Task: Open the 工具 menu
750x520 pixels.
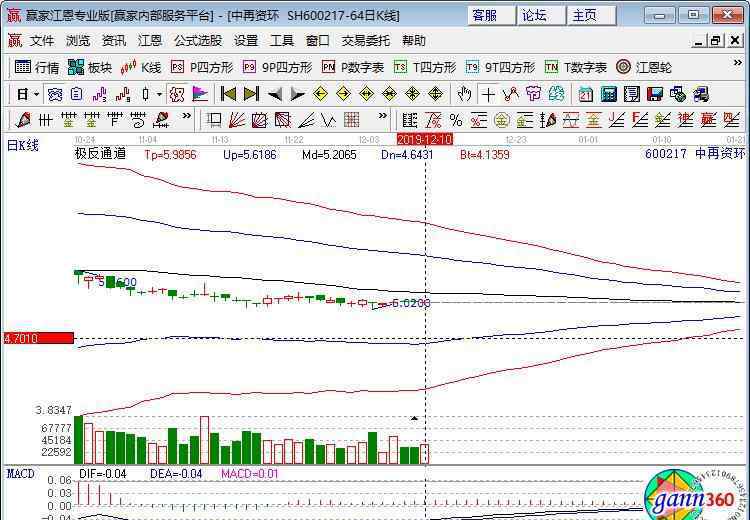Action: point(282,41)
